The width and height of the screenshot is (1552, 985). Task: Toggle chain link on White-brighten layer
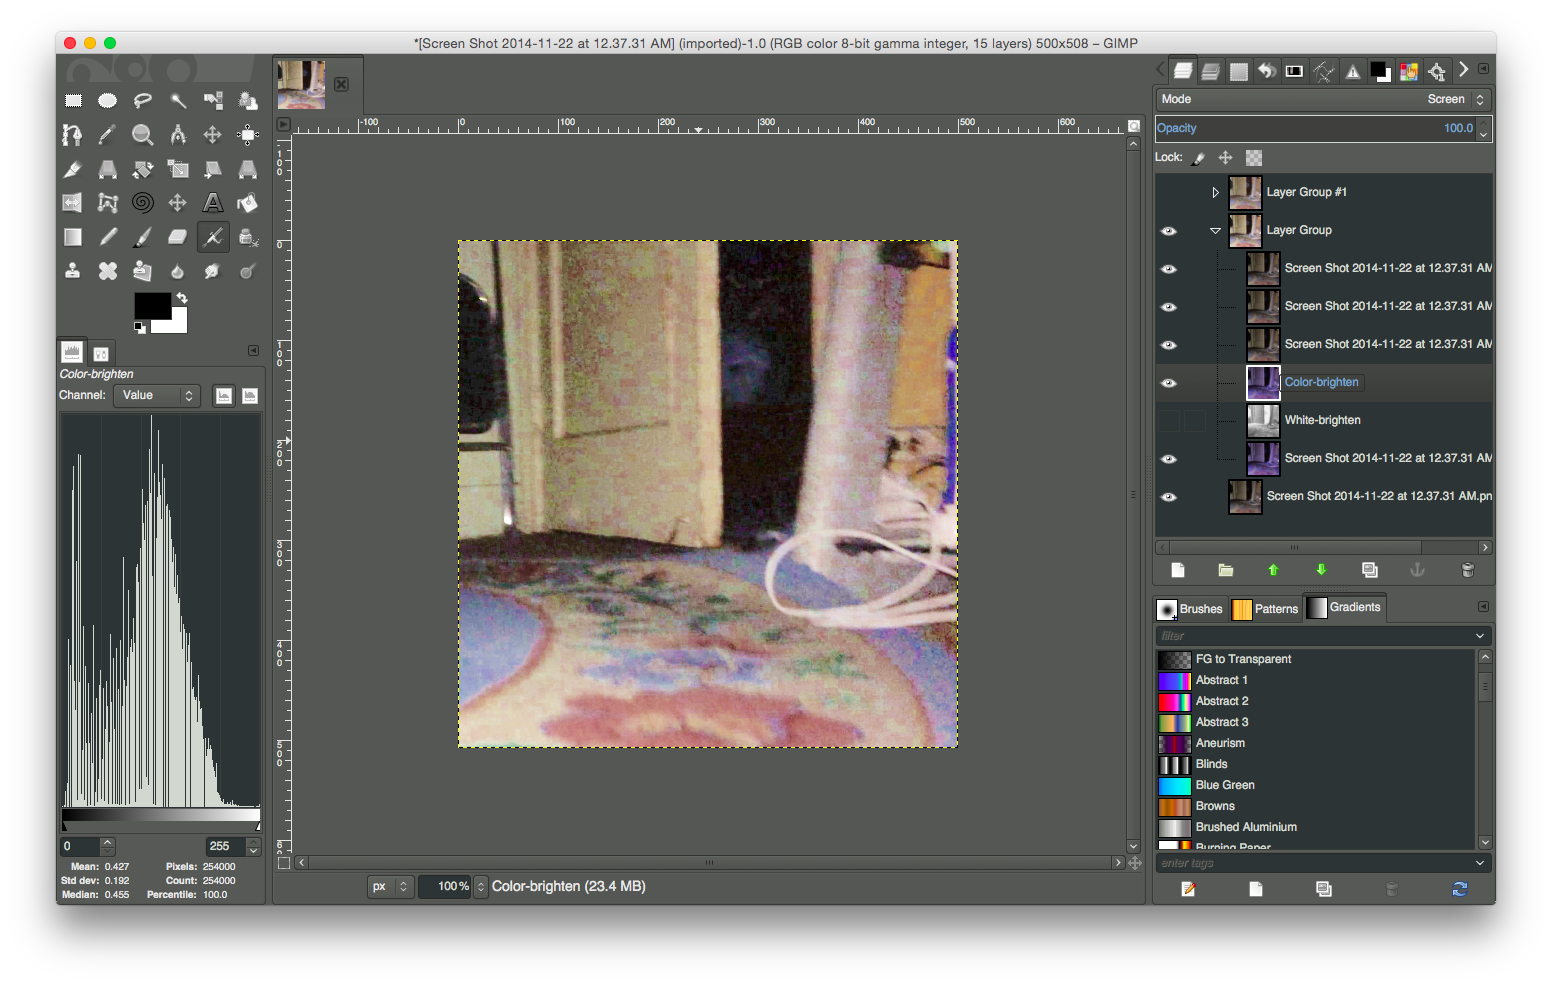(1195, 421)
